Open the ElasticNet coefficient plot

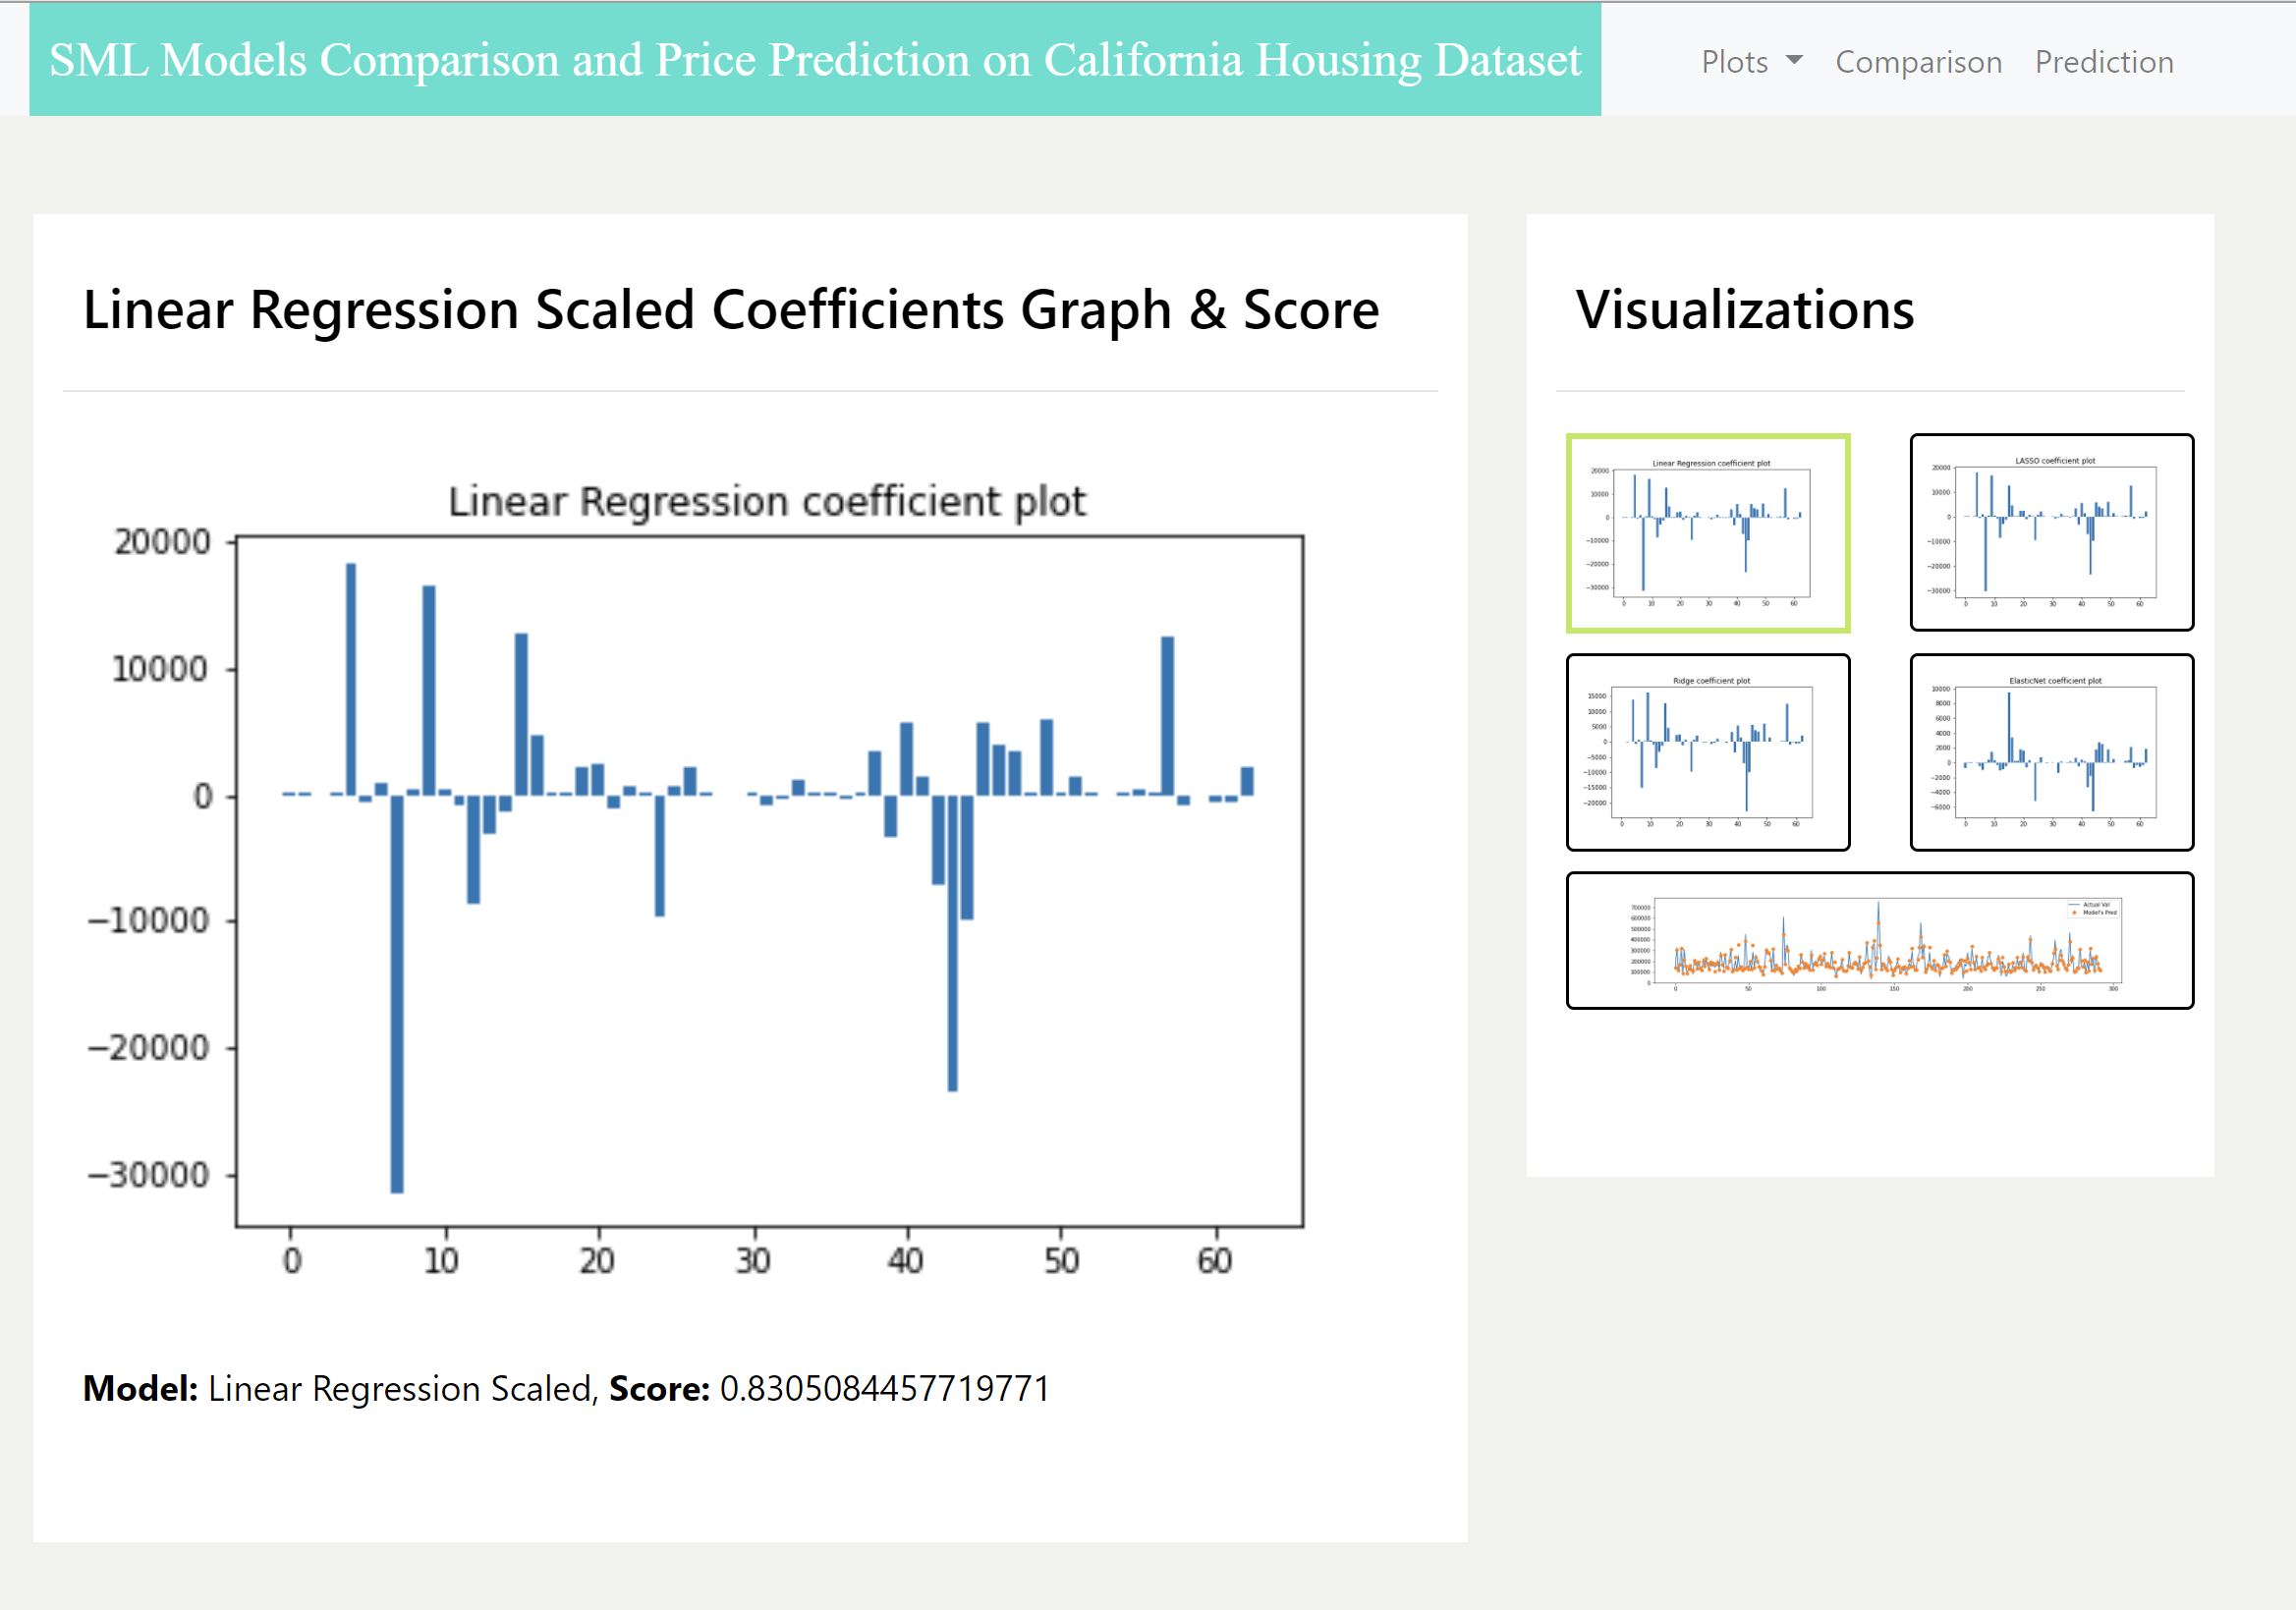(2051, 753)
